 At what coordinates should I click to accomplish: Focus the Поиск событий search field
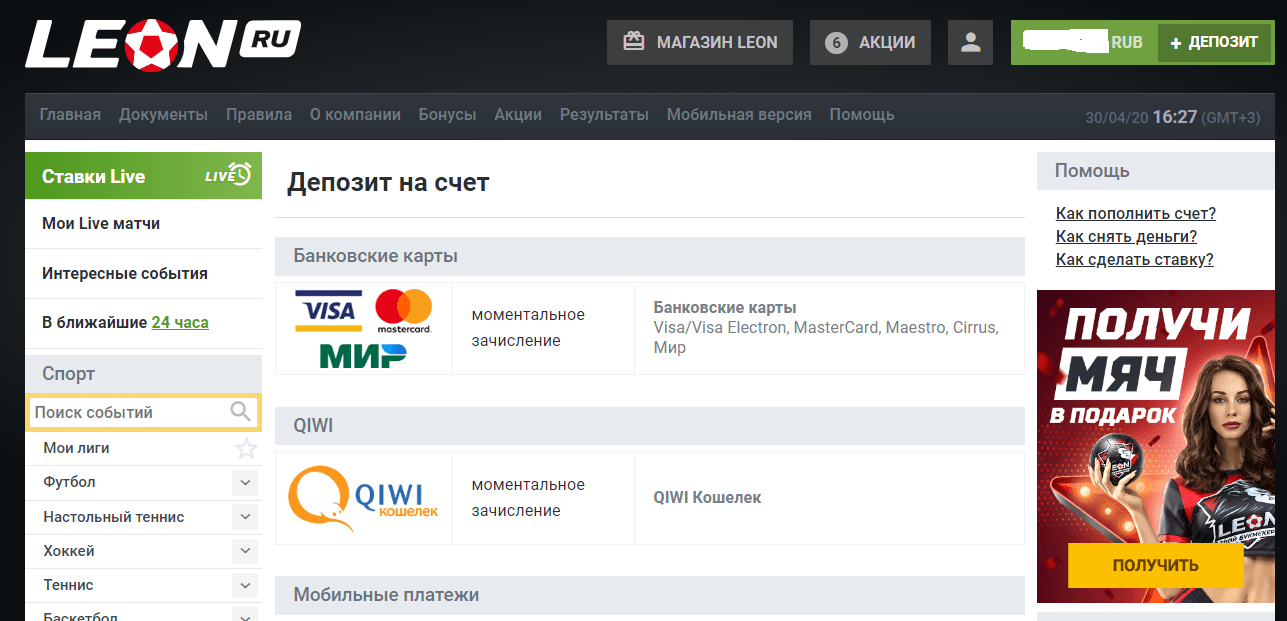point(128,412)
